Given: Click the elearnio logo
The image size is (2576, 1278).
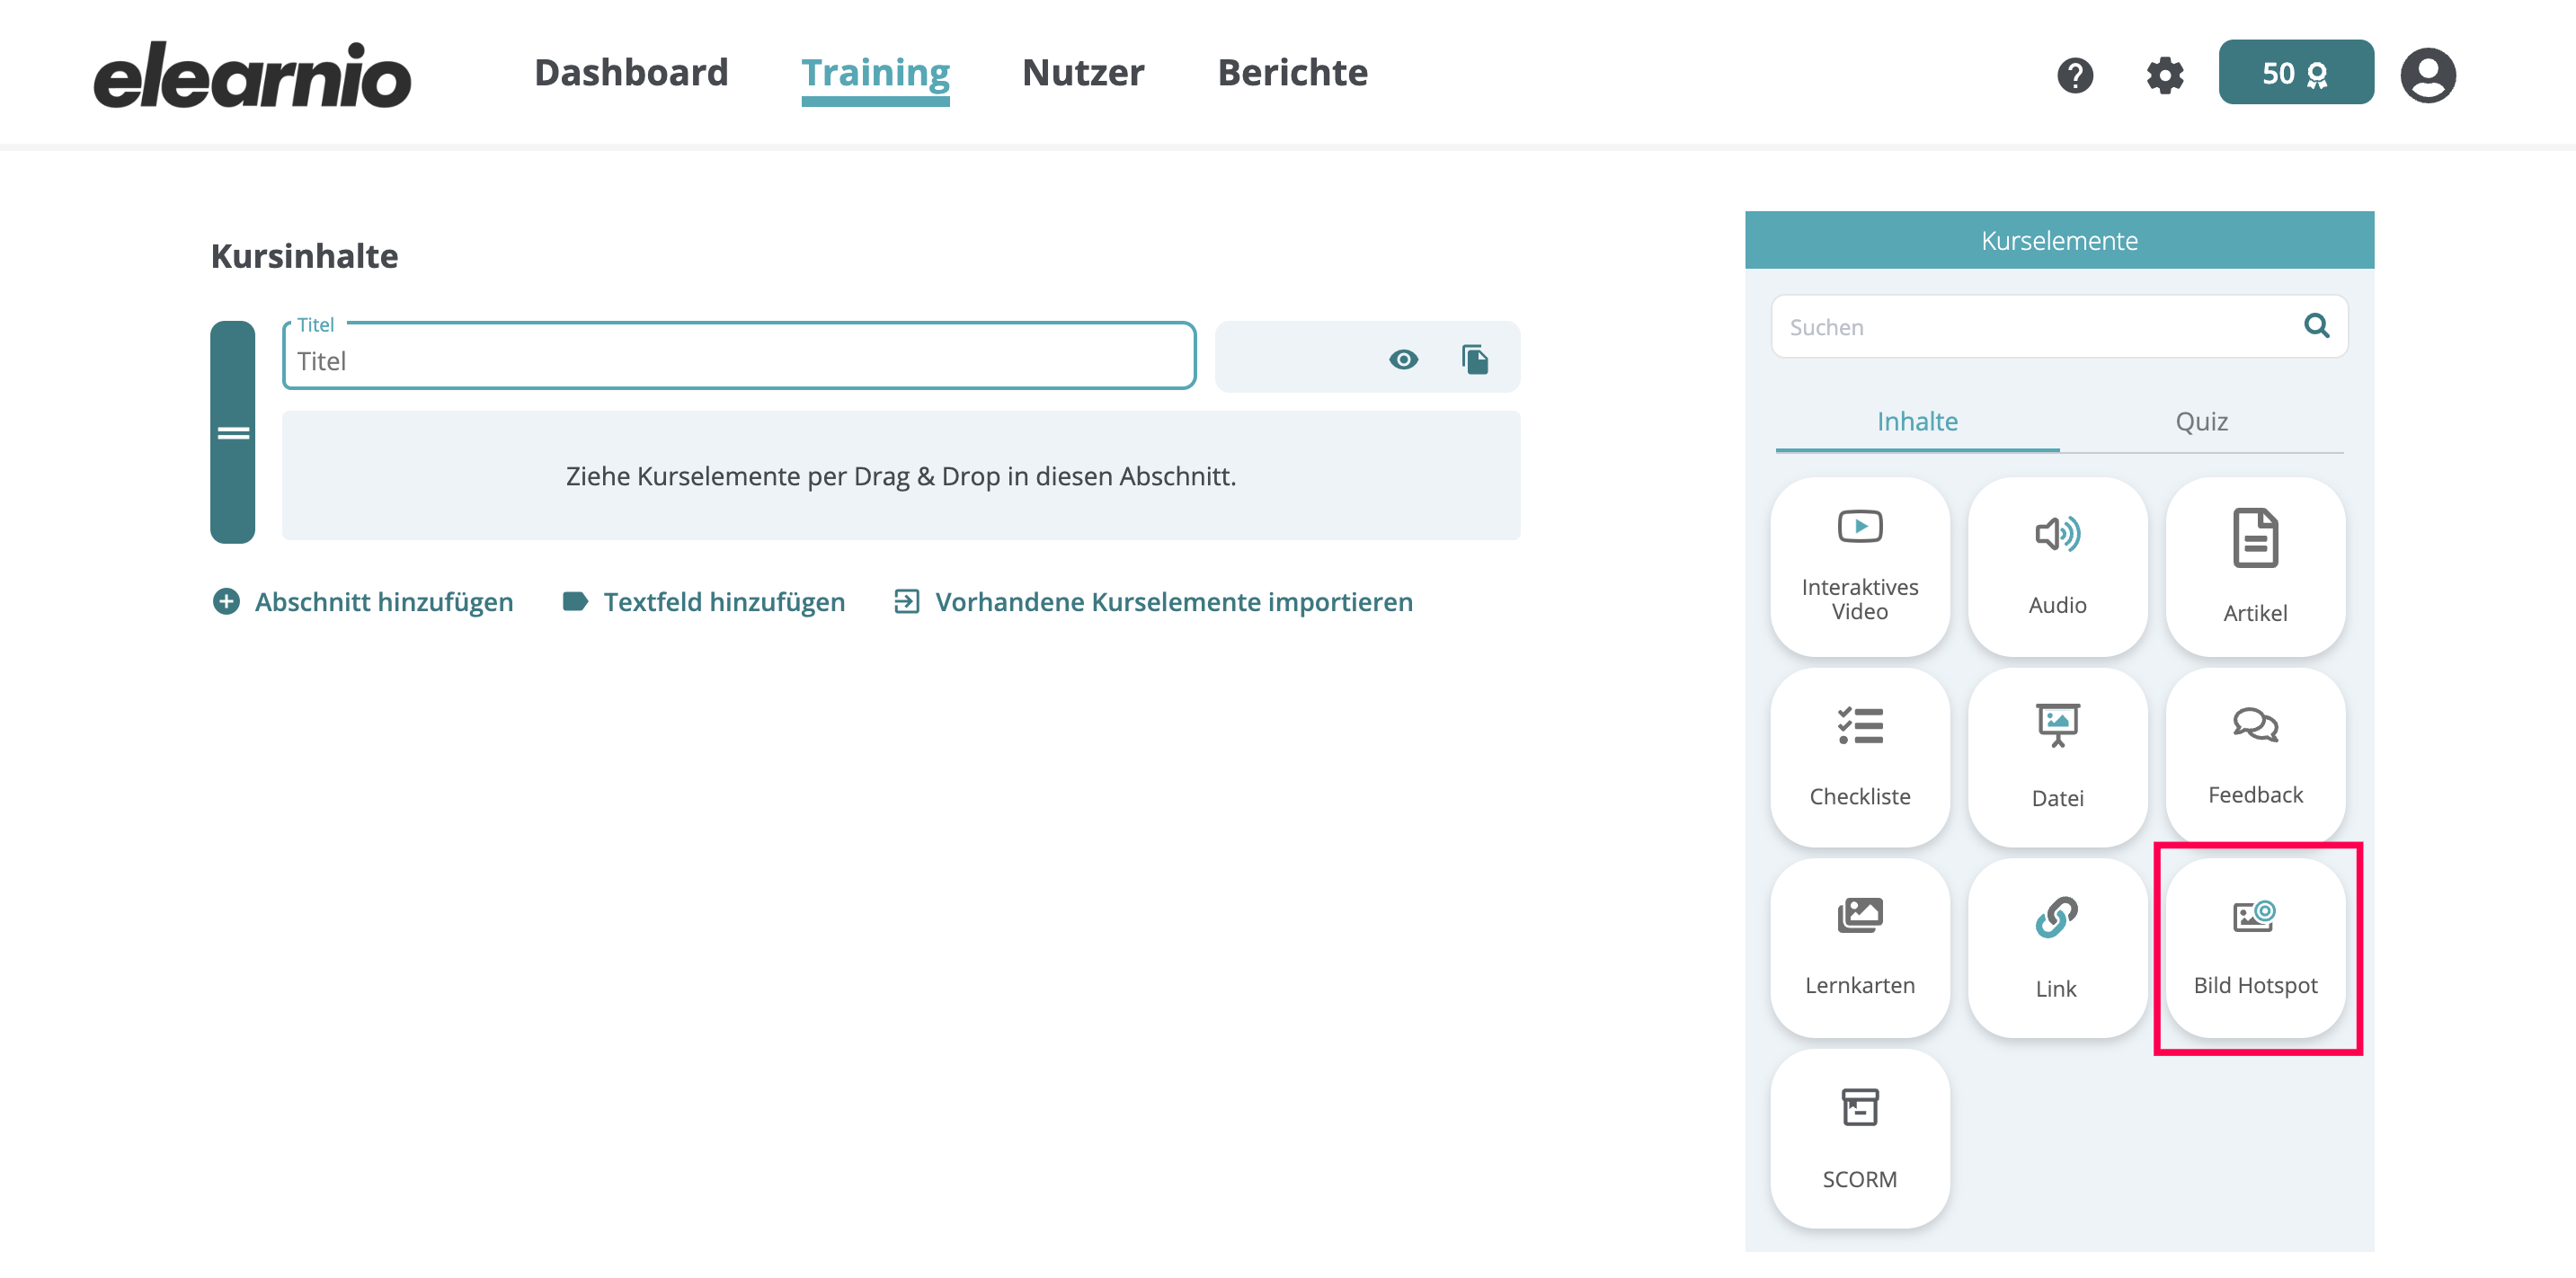Looking at the screenshot, I should [x=252, y=75].
